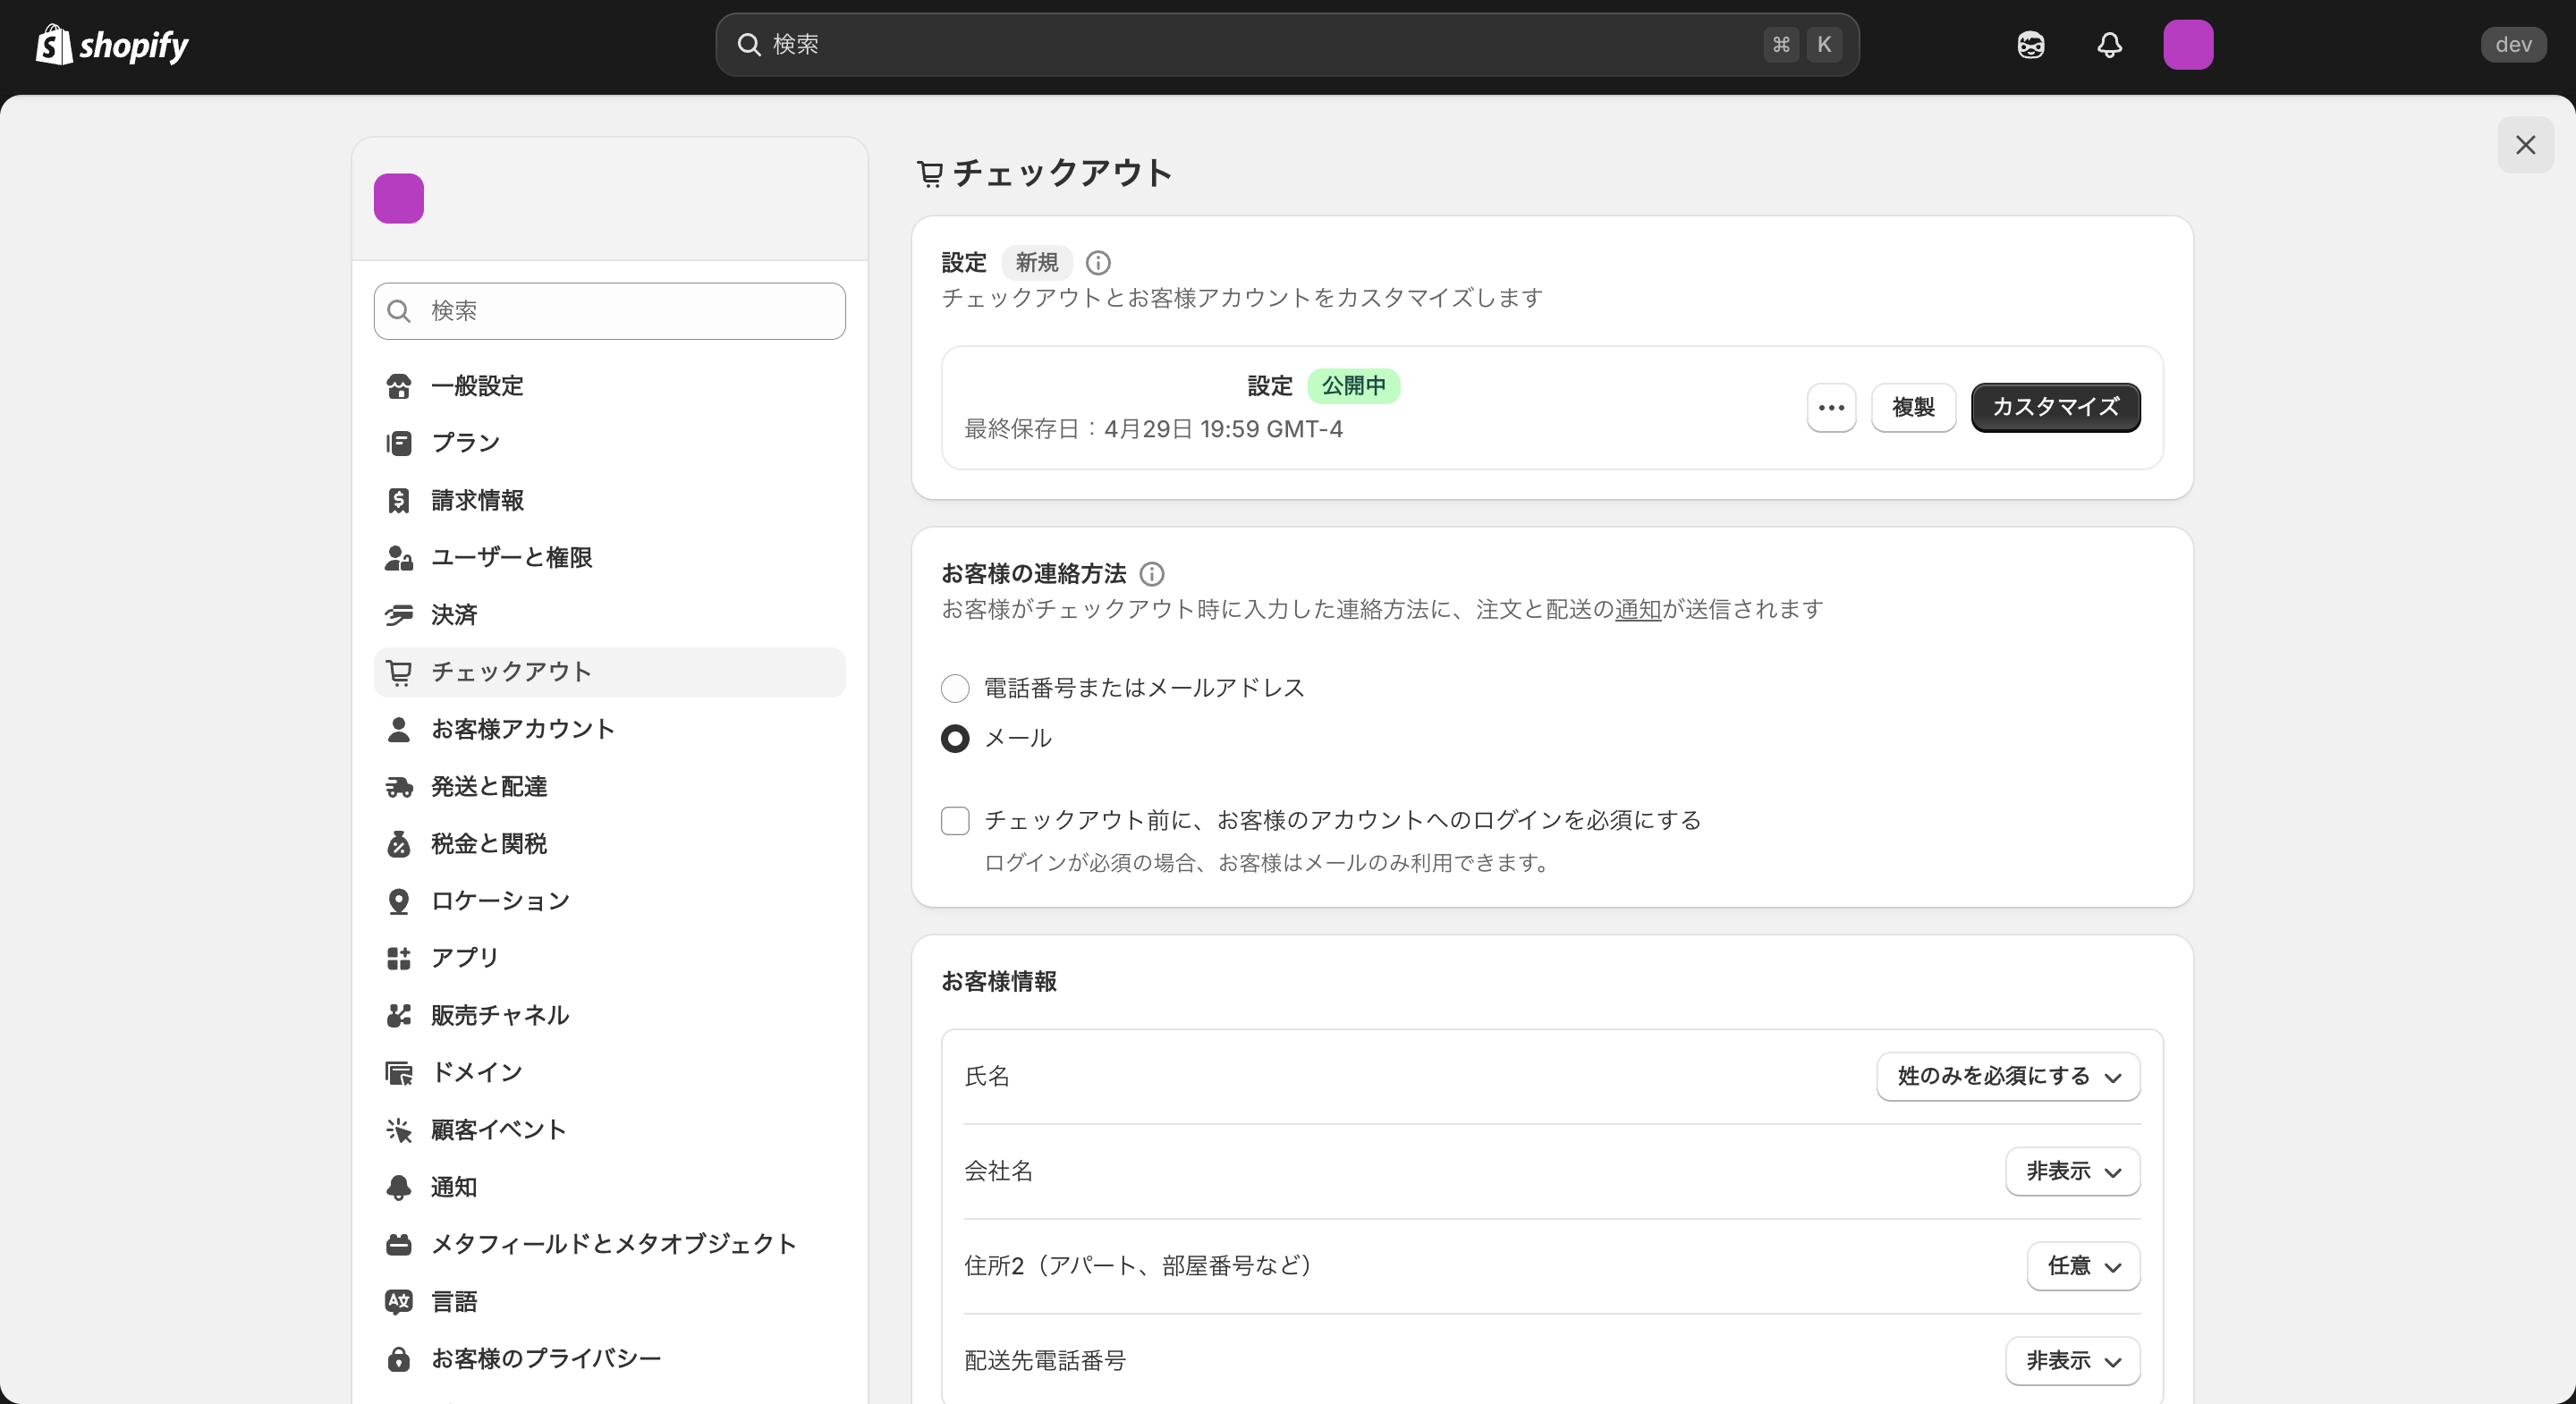The image size is (2576, 1404).
Task: Click the payments icon for 決済
Action: click(399, 615)
